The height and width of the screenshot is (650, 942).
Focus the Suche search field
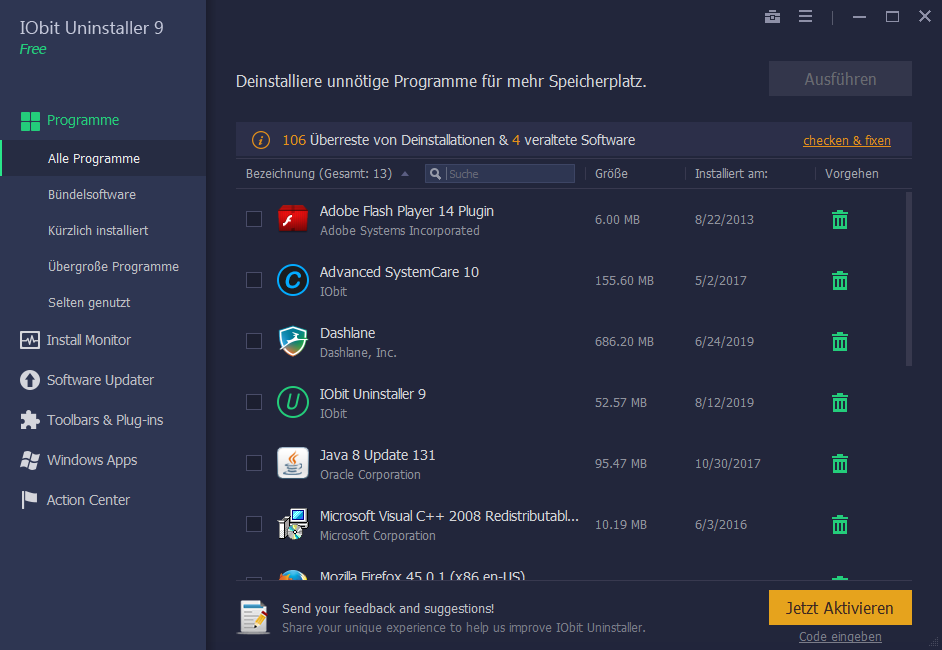(x=500, y=174)
